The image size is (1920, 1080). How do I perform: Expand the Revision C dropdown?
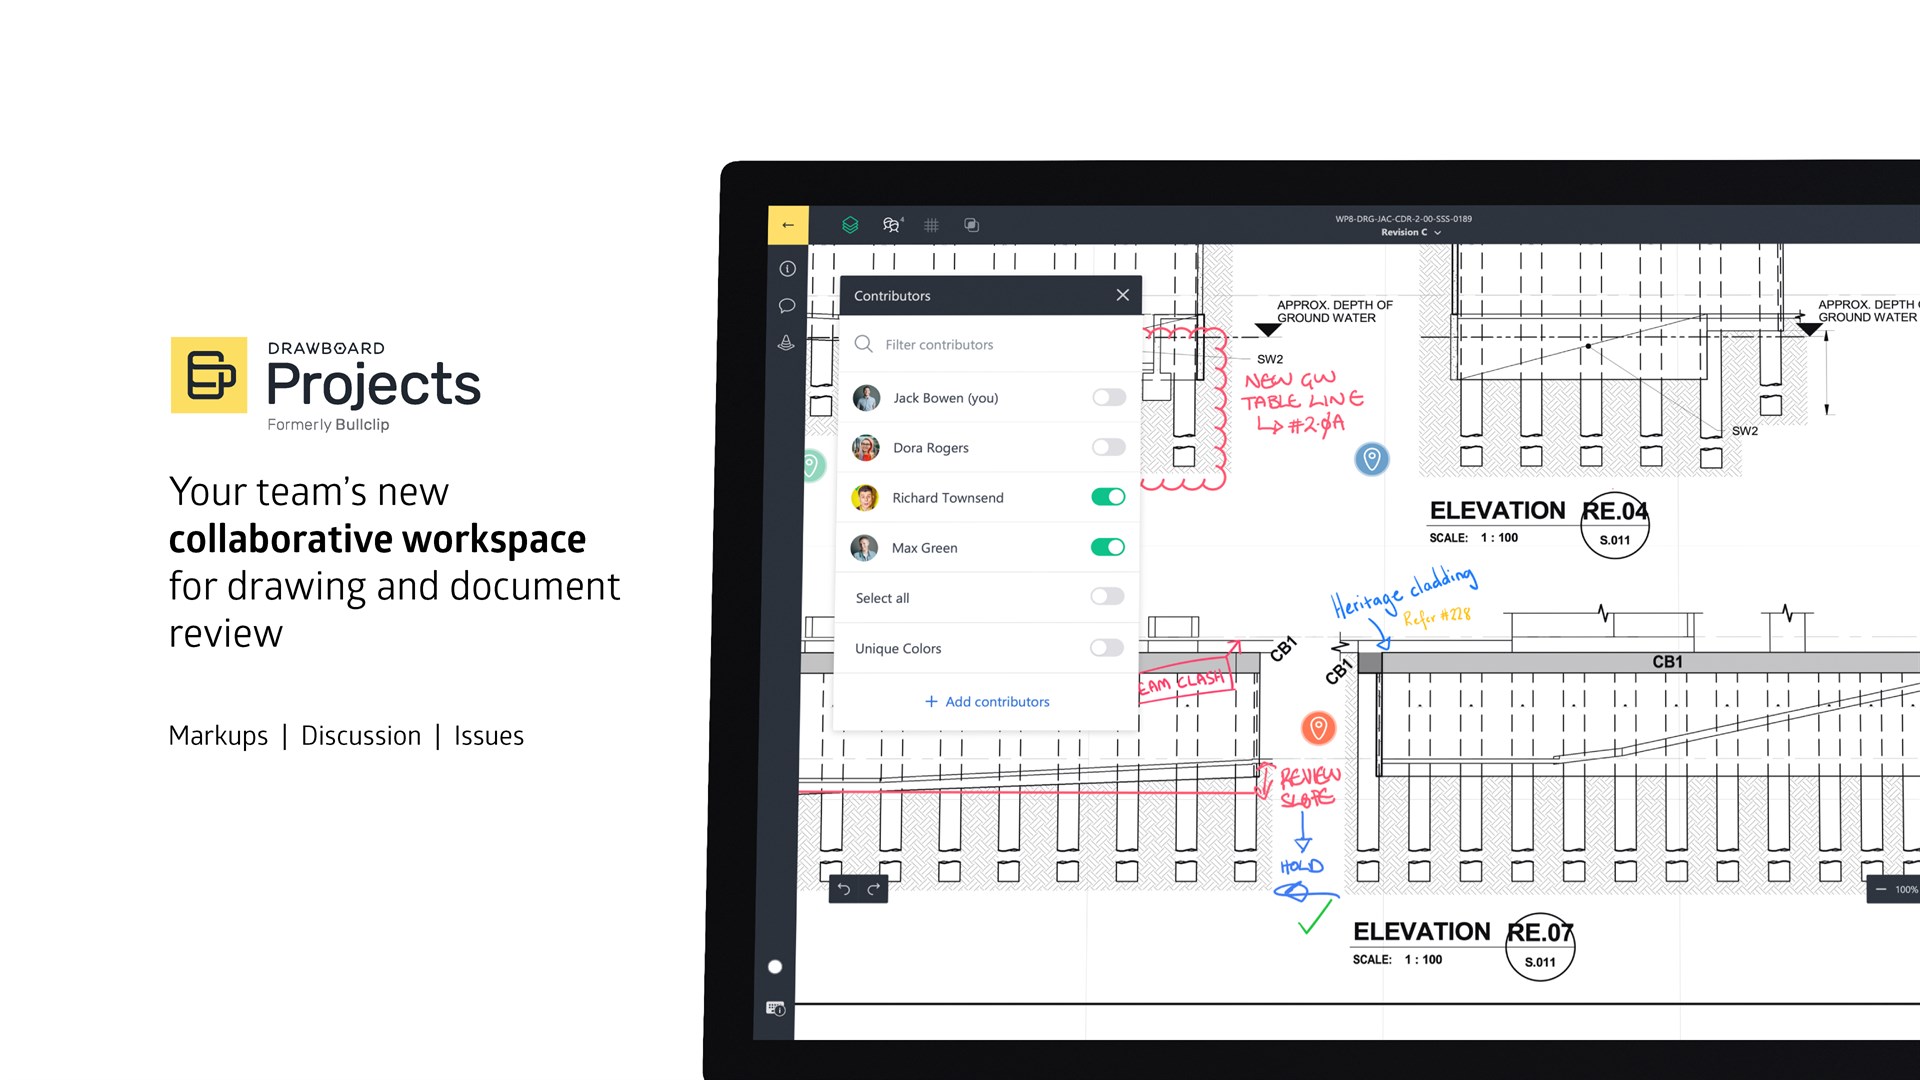pos(1410,232)
